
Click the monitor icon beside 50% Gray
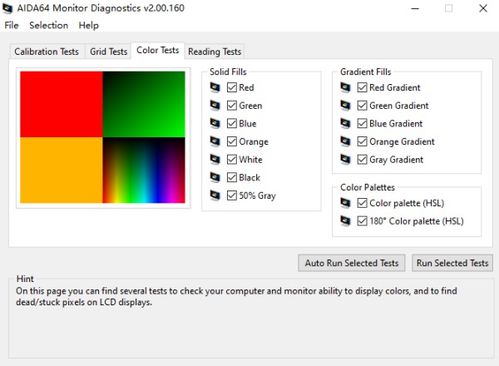pyautogui.click(x=215, y=195)
